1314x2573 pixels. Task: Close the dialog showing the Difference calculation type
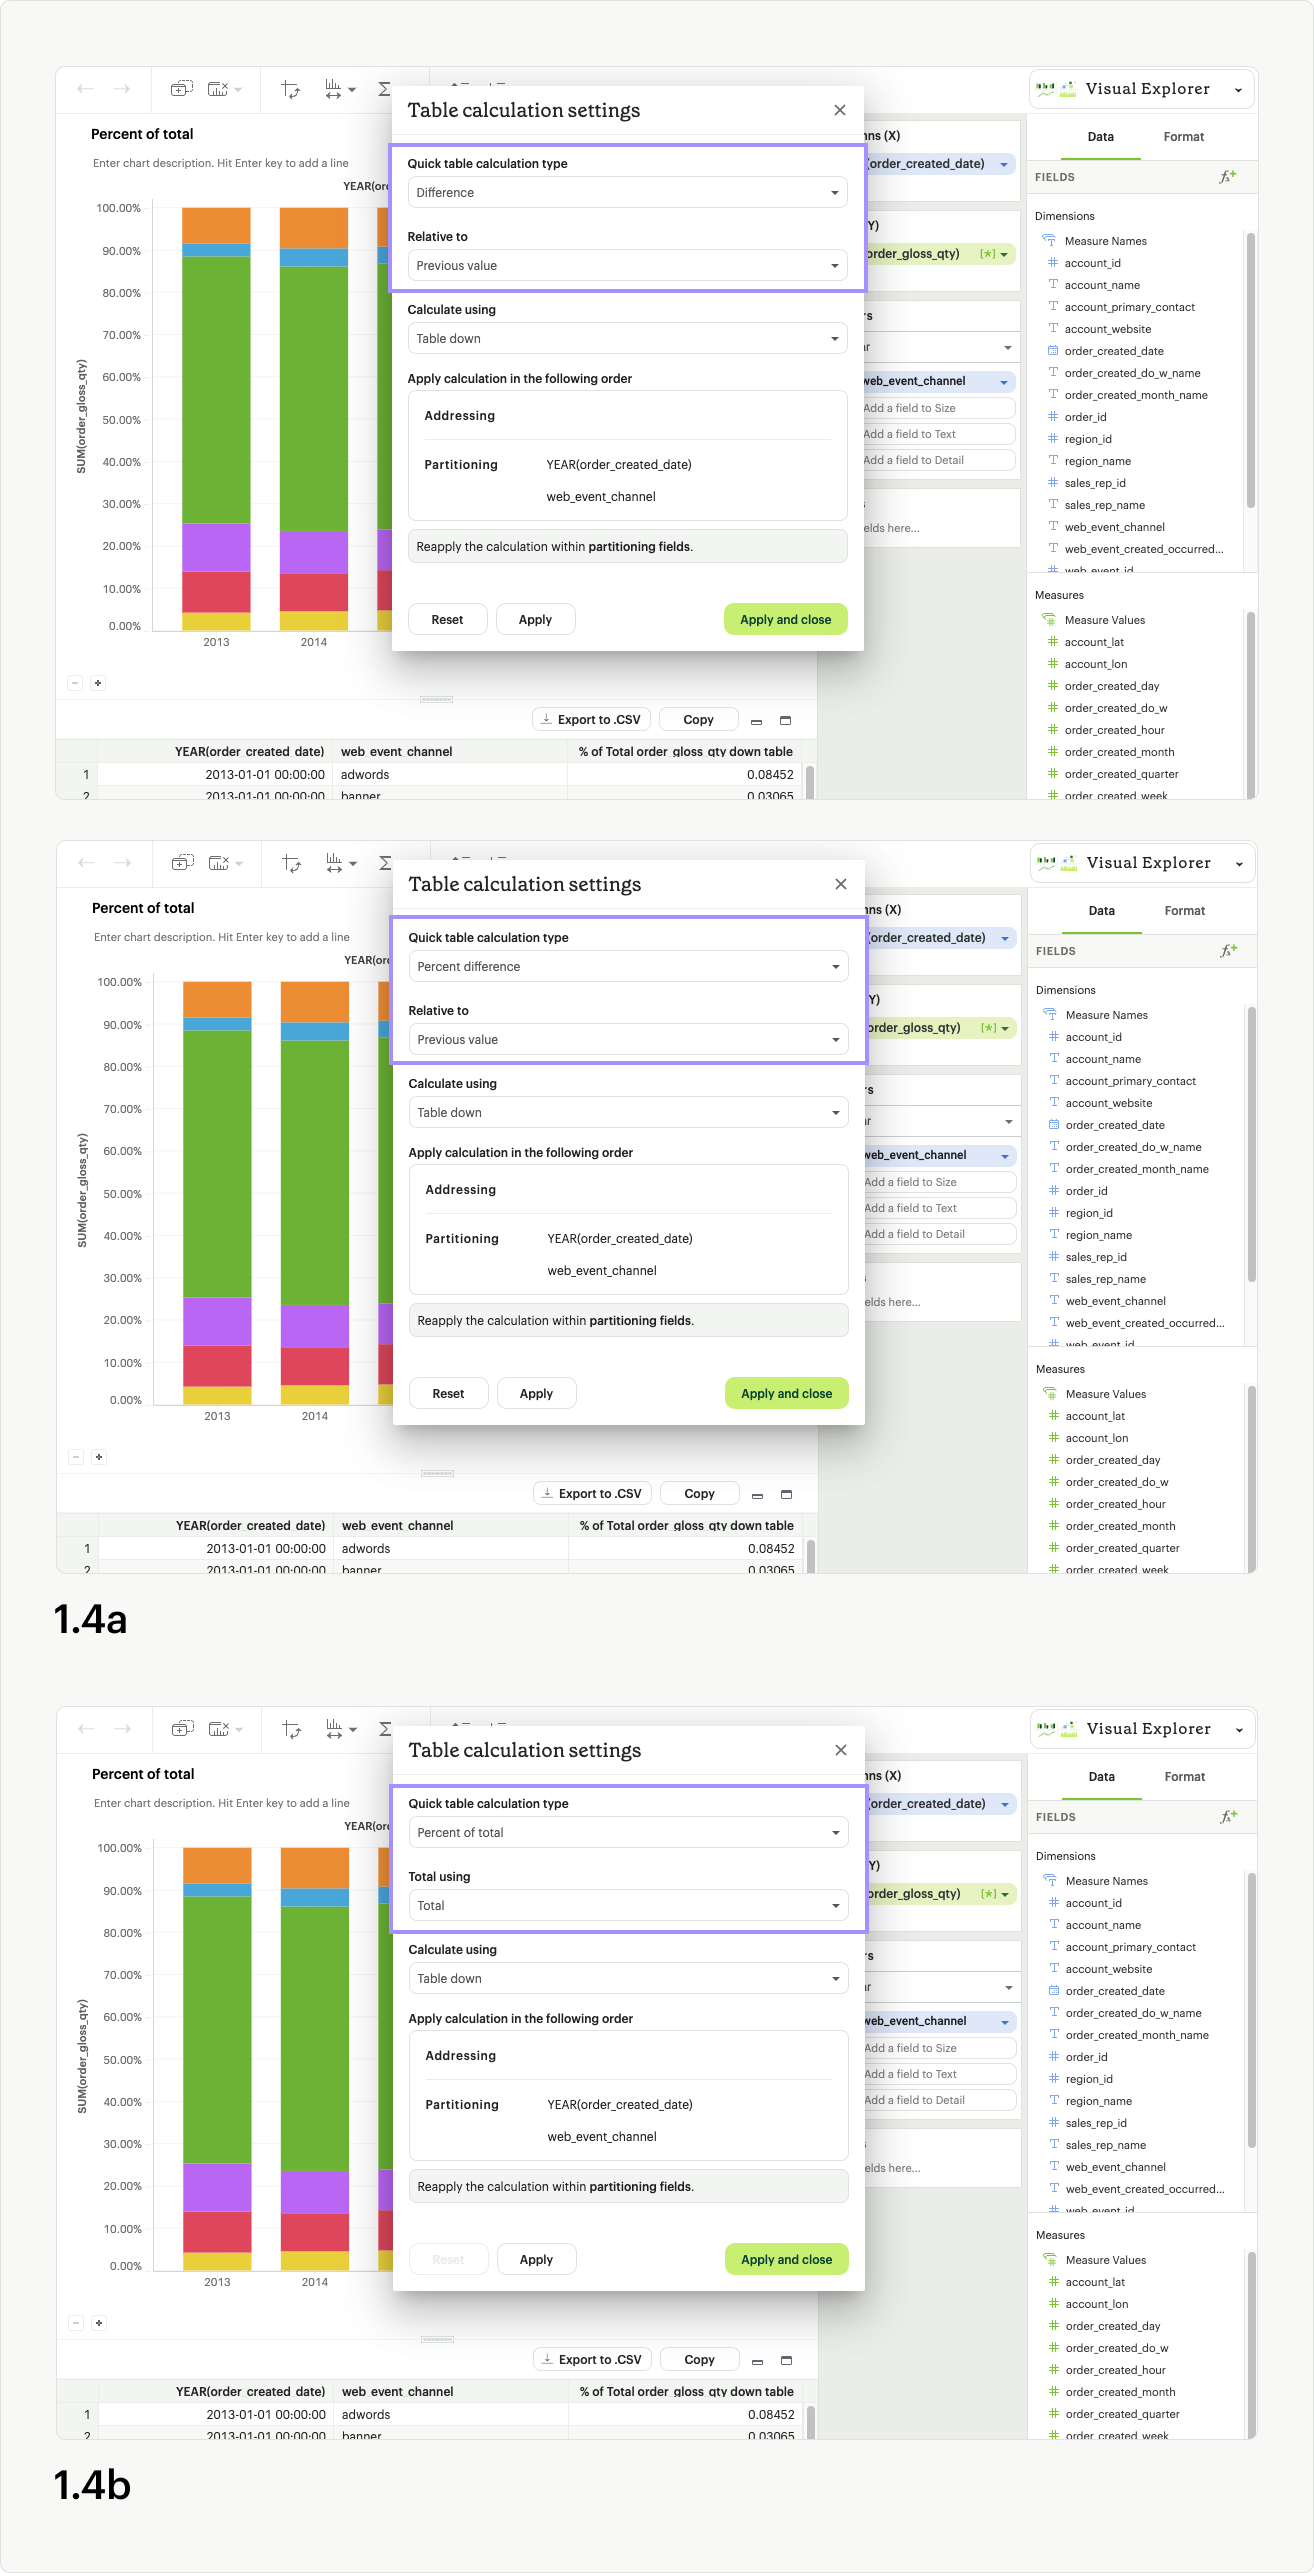click(840, 110)
